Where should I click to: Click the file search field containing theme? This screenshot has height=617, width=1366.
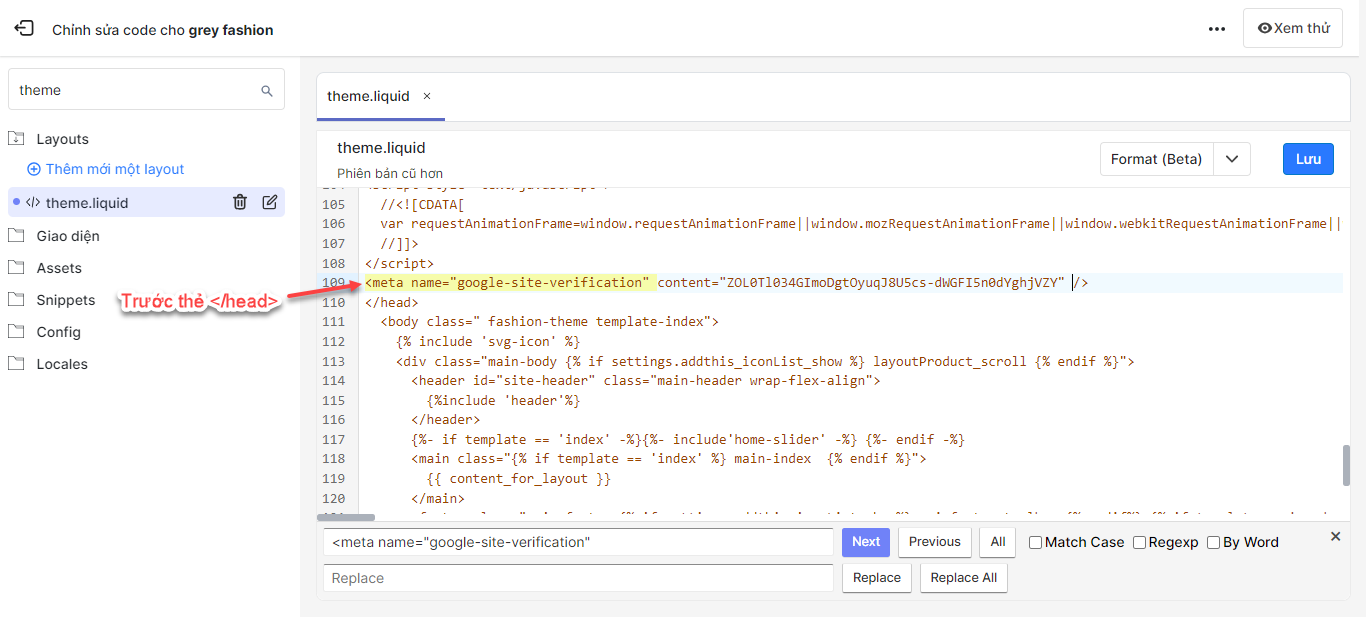[146, 90]
